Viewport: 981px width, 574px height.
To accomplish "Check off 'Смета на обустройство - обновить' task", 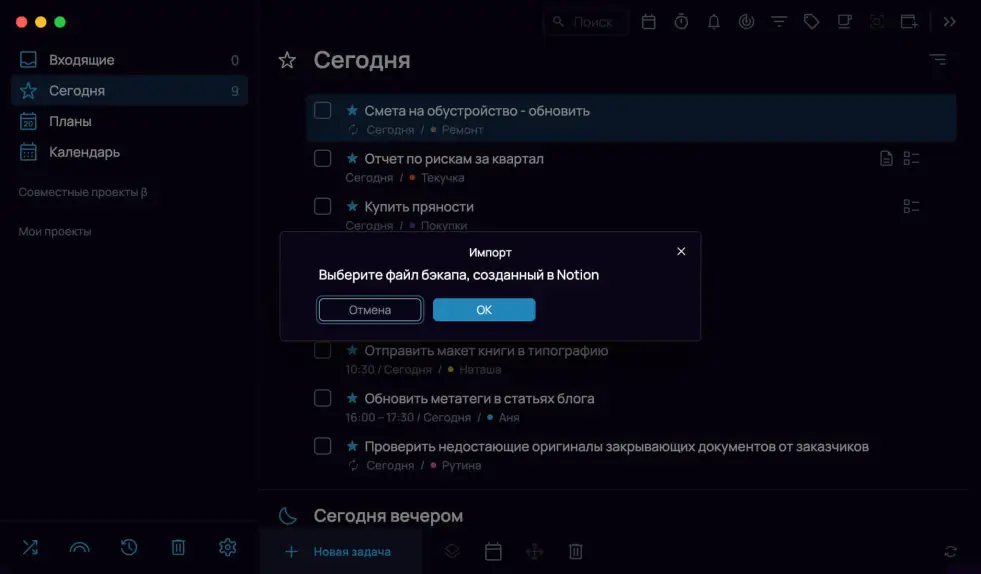I will pos(322,110).
